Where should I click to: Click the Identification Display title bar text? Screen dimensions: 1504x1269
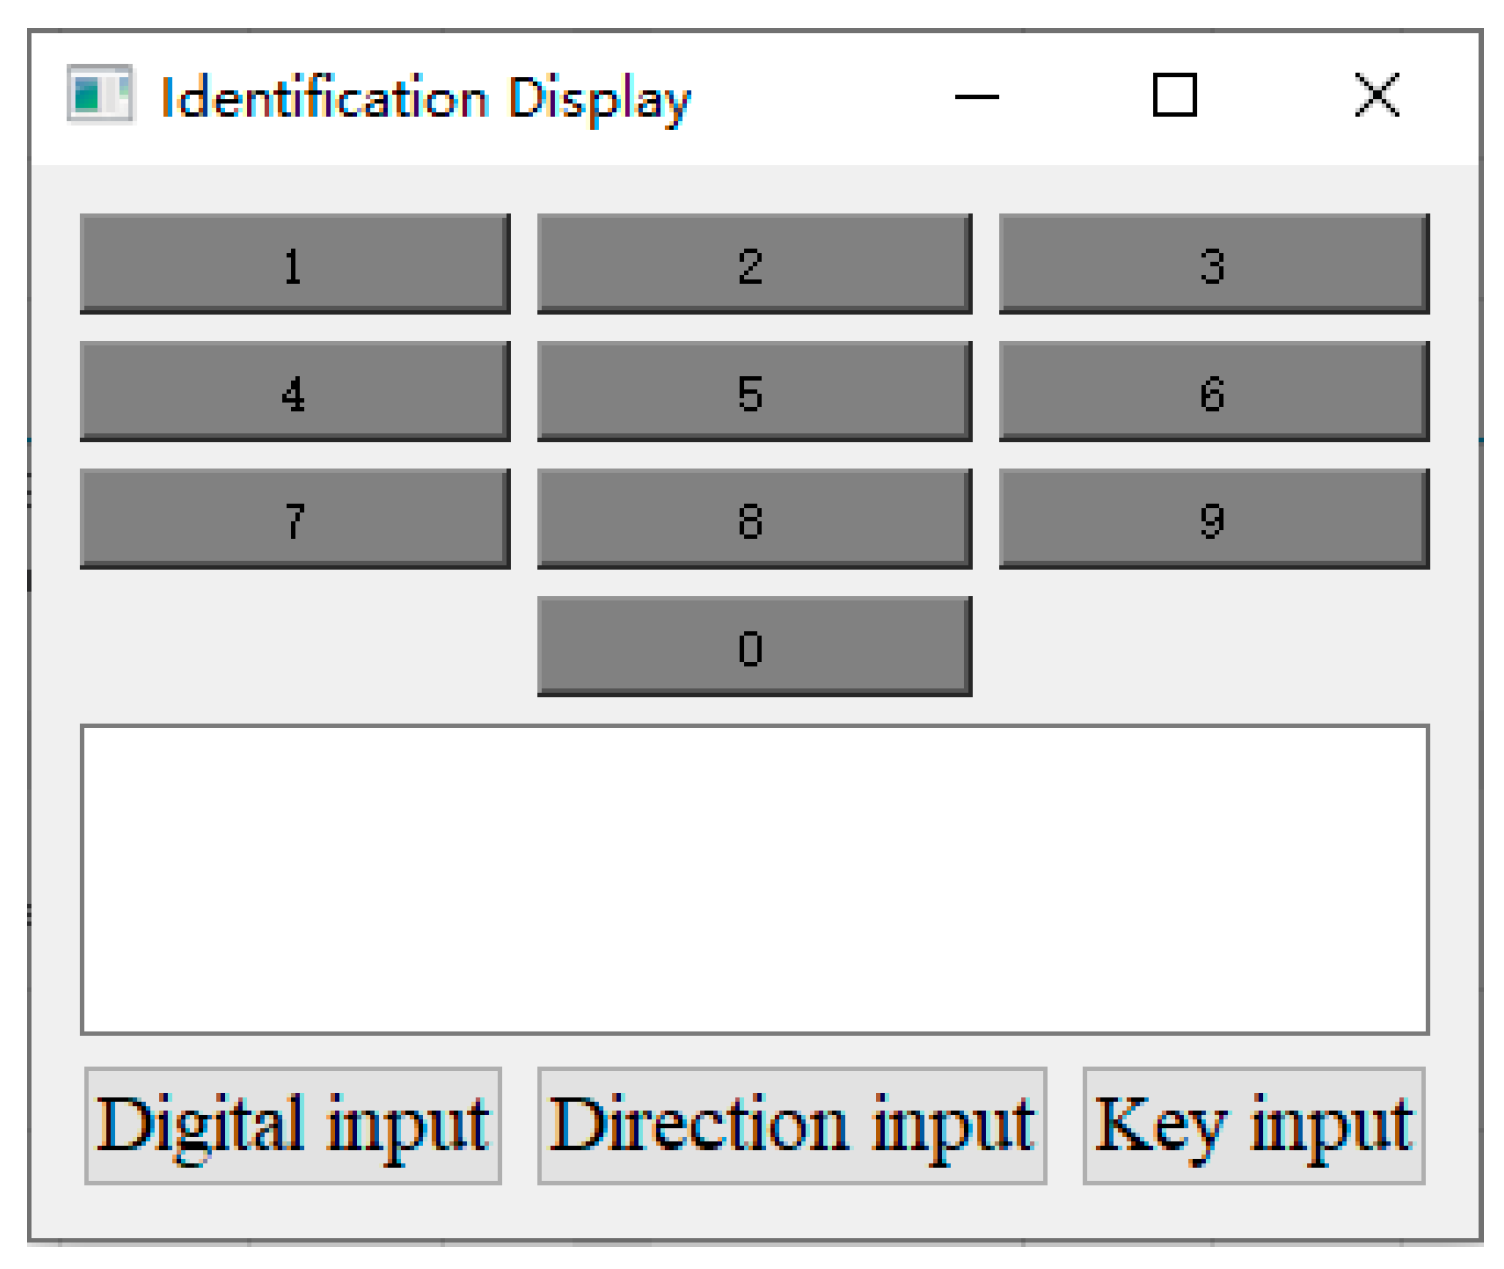click(425, 98)
